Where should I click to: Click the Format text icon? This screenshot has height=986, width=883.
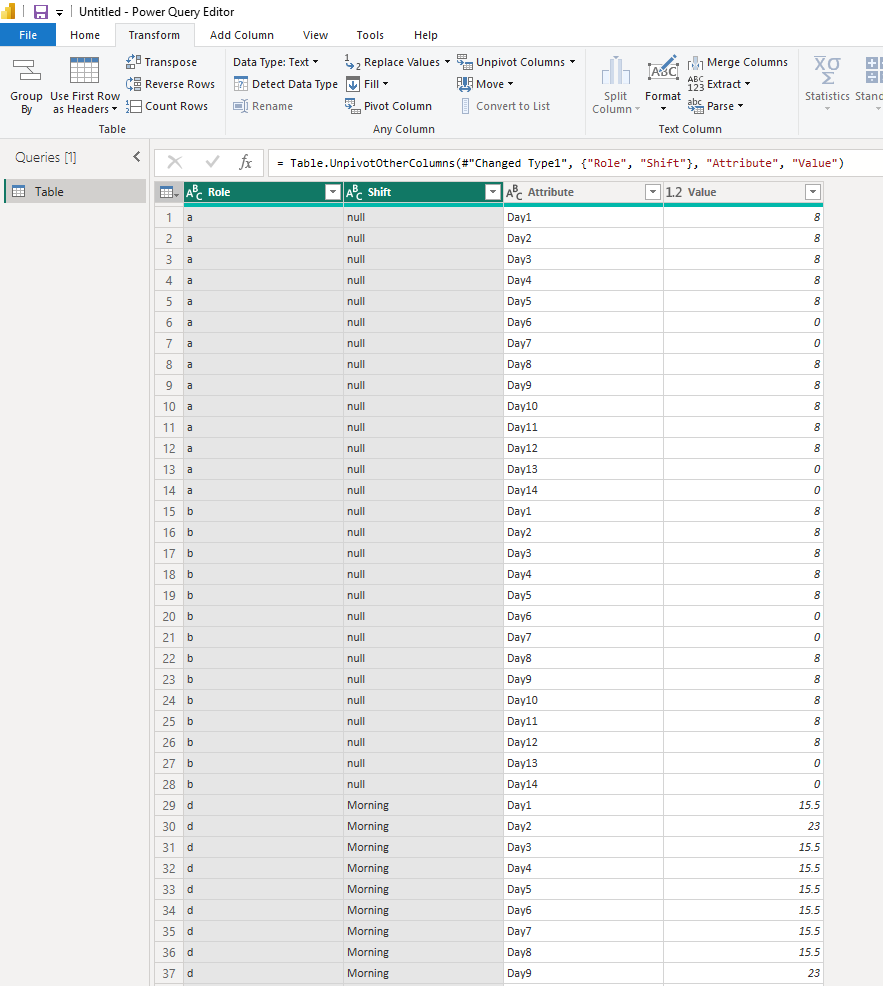[x=663, y=69]
